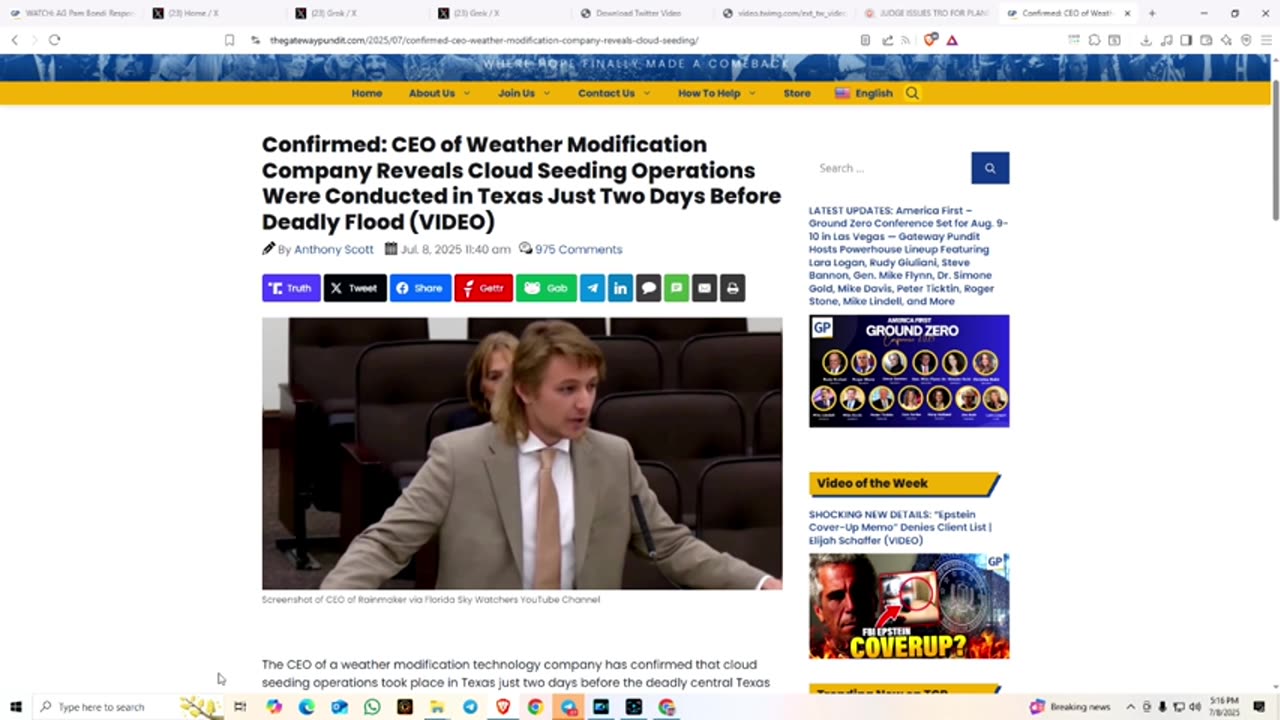This screenshot has width=1280, height=720.
Task: Open Brave Shields lion icon
Action: 931,40
